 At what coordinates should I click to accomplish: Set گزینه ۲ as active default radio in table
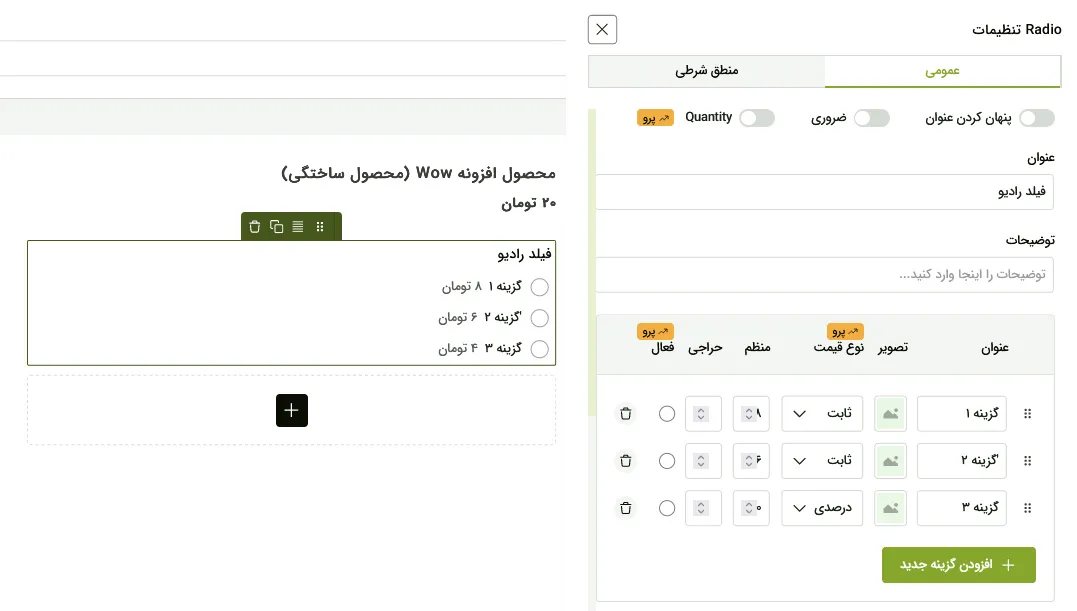[667, 461]
